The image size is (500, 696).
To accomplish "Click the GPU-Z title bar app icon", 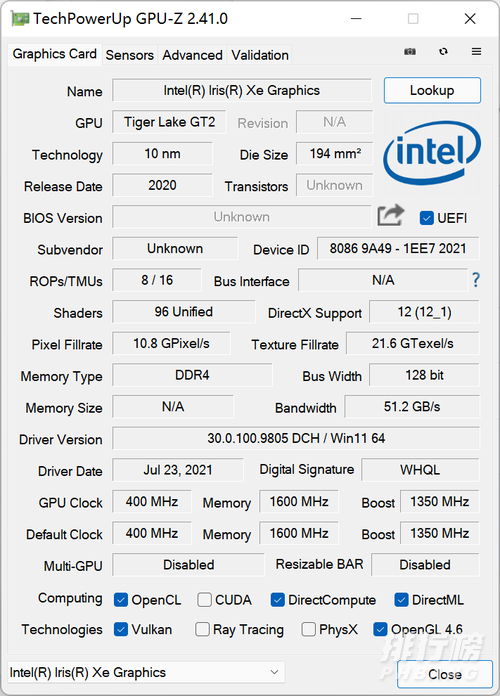I will pyautogui.click(x=20, y=19).
